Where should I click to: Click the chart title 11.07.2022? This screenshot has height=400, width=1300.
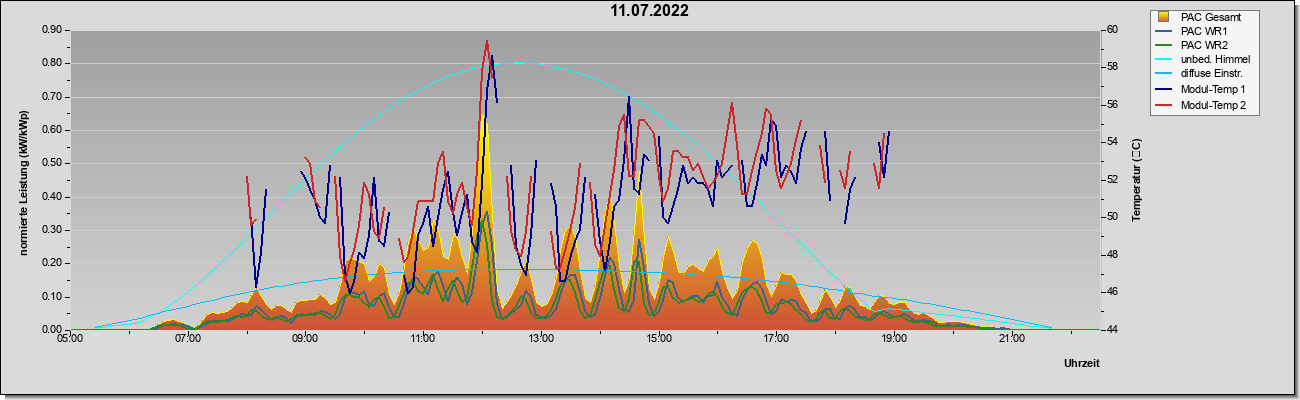coord(650,12)
